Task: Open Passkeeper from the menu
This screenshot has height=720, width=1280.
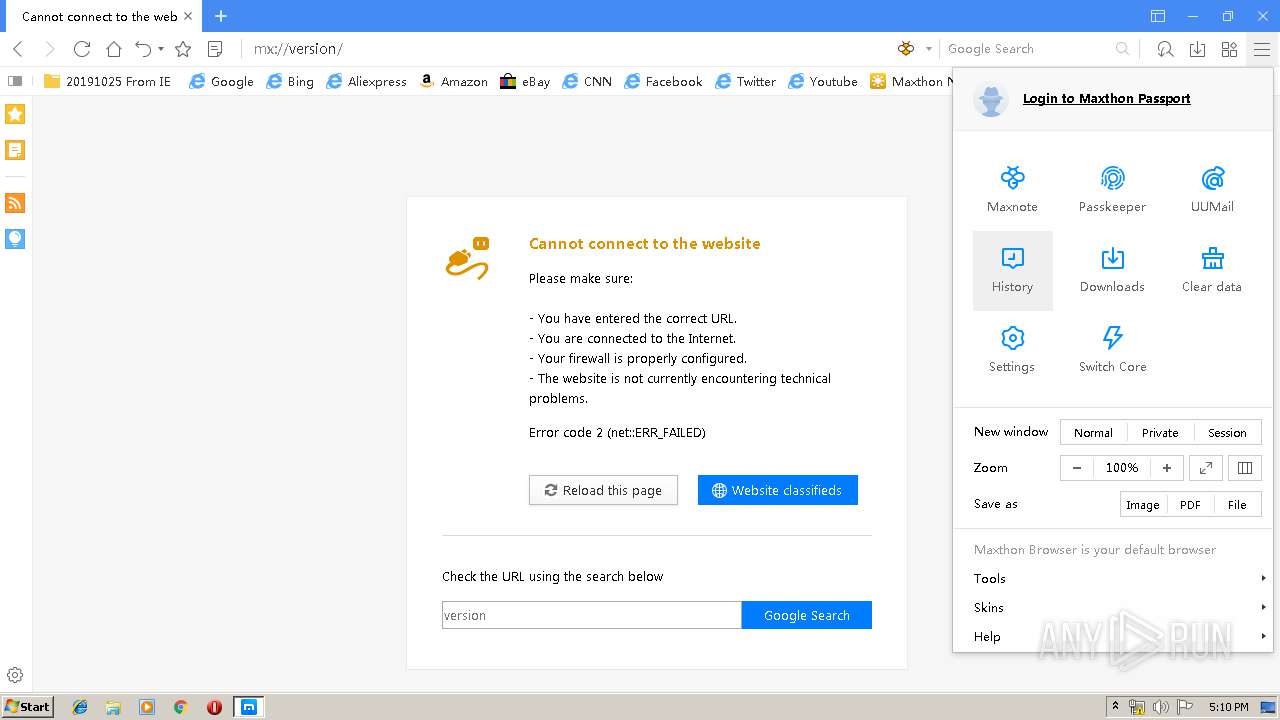Action: coord(1112,190)
